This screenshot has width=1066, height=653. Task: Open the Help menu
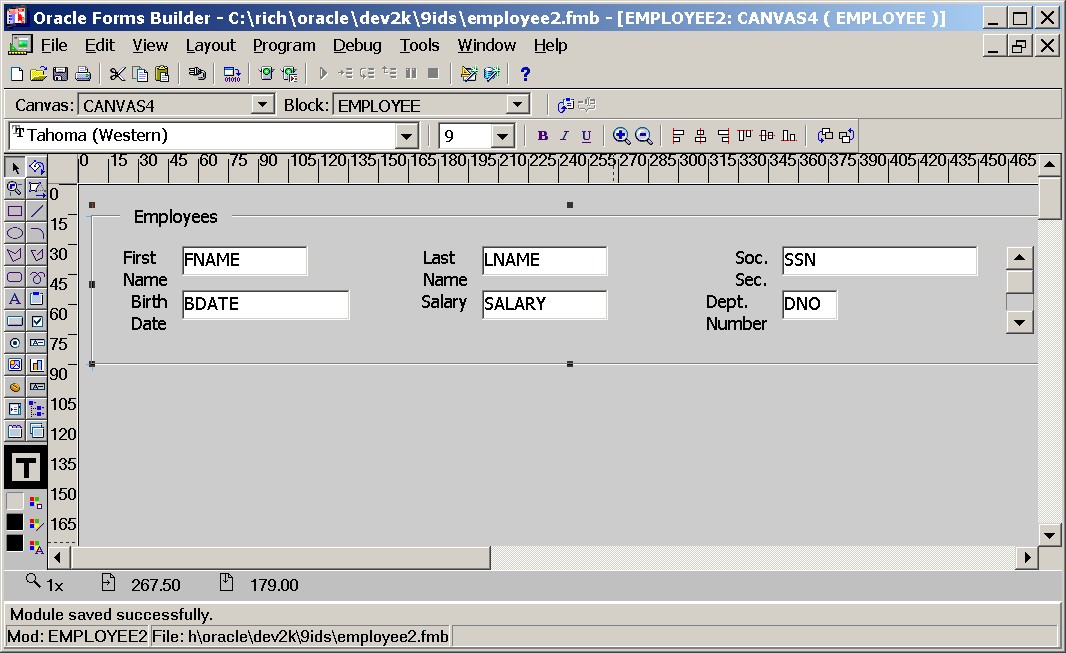pyautogui.click(x=551, y=46)
